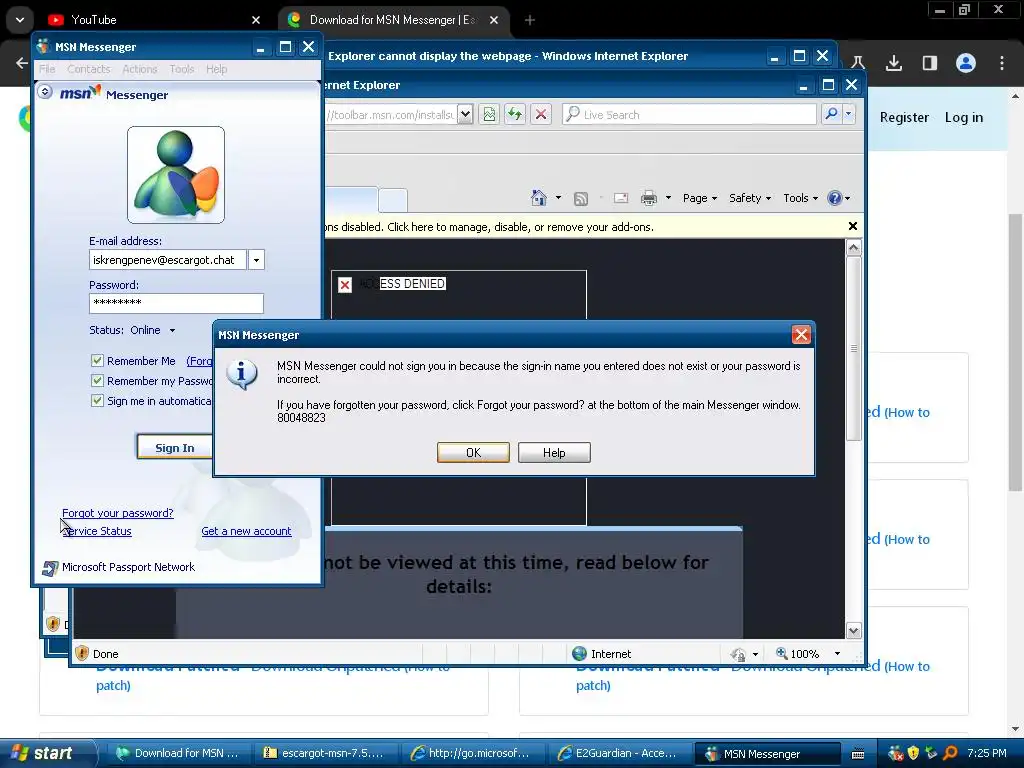Click the Microsoft Passport Network icon
1024x768 pixels.
pyautogui.click(x=50, y=568)
